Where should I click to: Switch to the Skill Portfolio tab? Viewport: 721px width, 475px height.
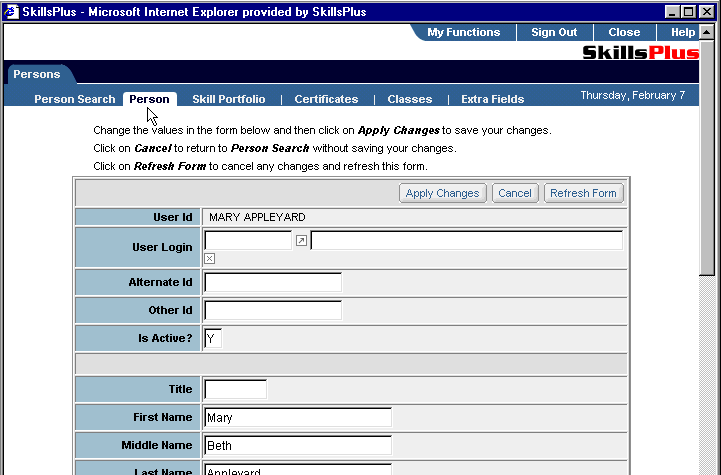(229, 99)
